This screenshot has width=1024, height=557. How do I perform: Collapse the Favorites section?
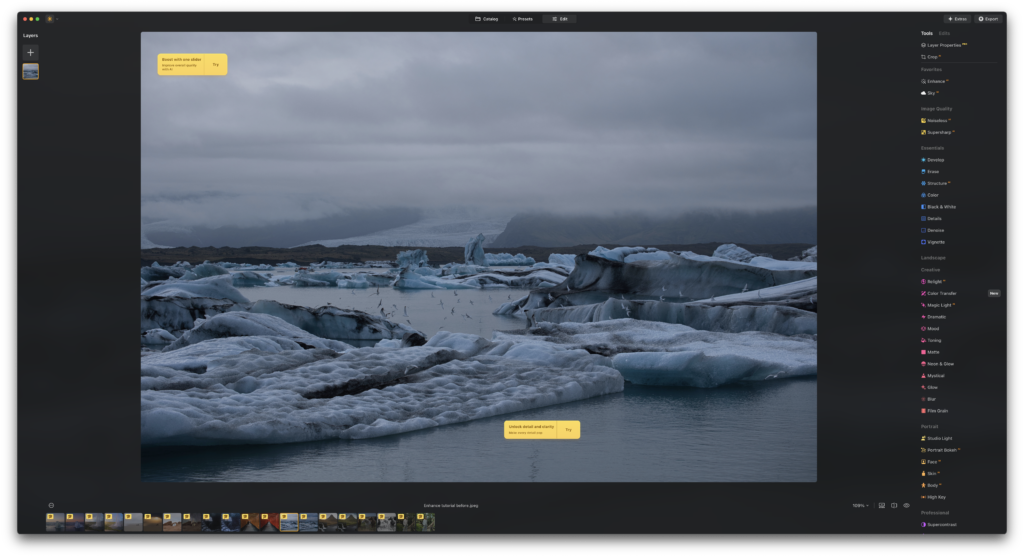931,69
